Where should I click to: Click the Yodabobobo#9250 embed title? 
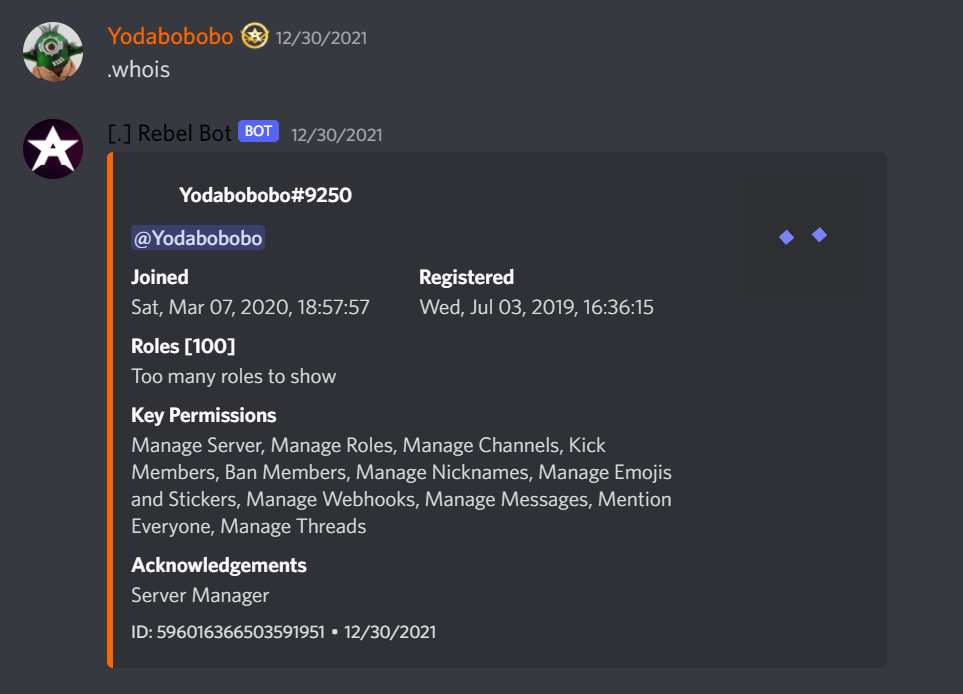(265, 195)
